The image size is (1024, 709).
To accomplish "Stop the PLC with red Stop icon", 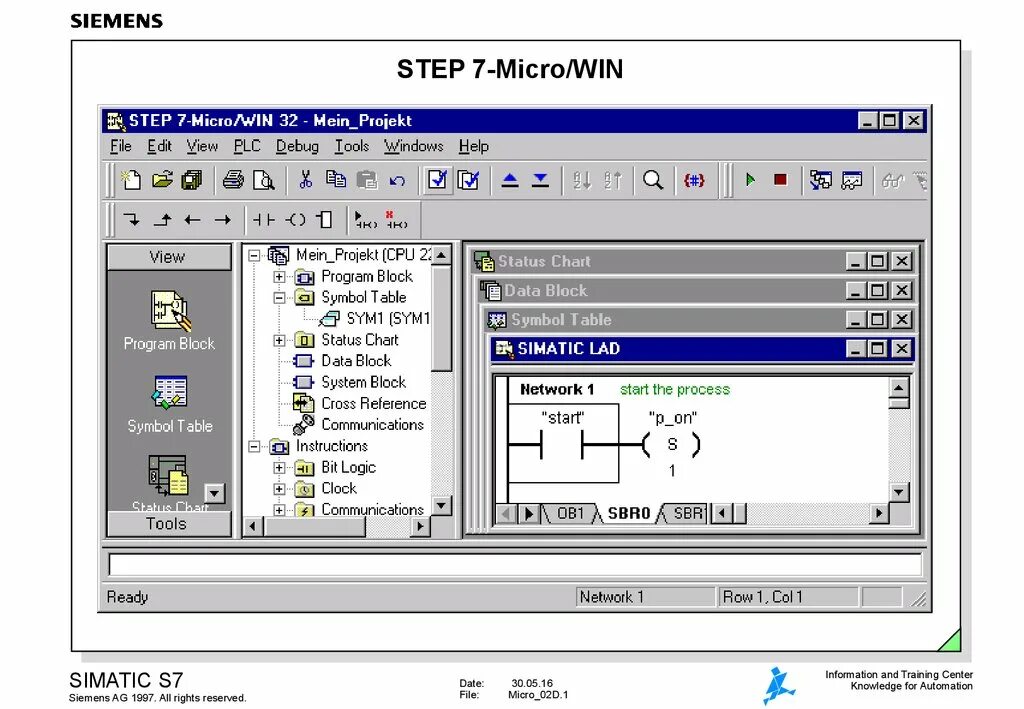I will 780,180.
